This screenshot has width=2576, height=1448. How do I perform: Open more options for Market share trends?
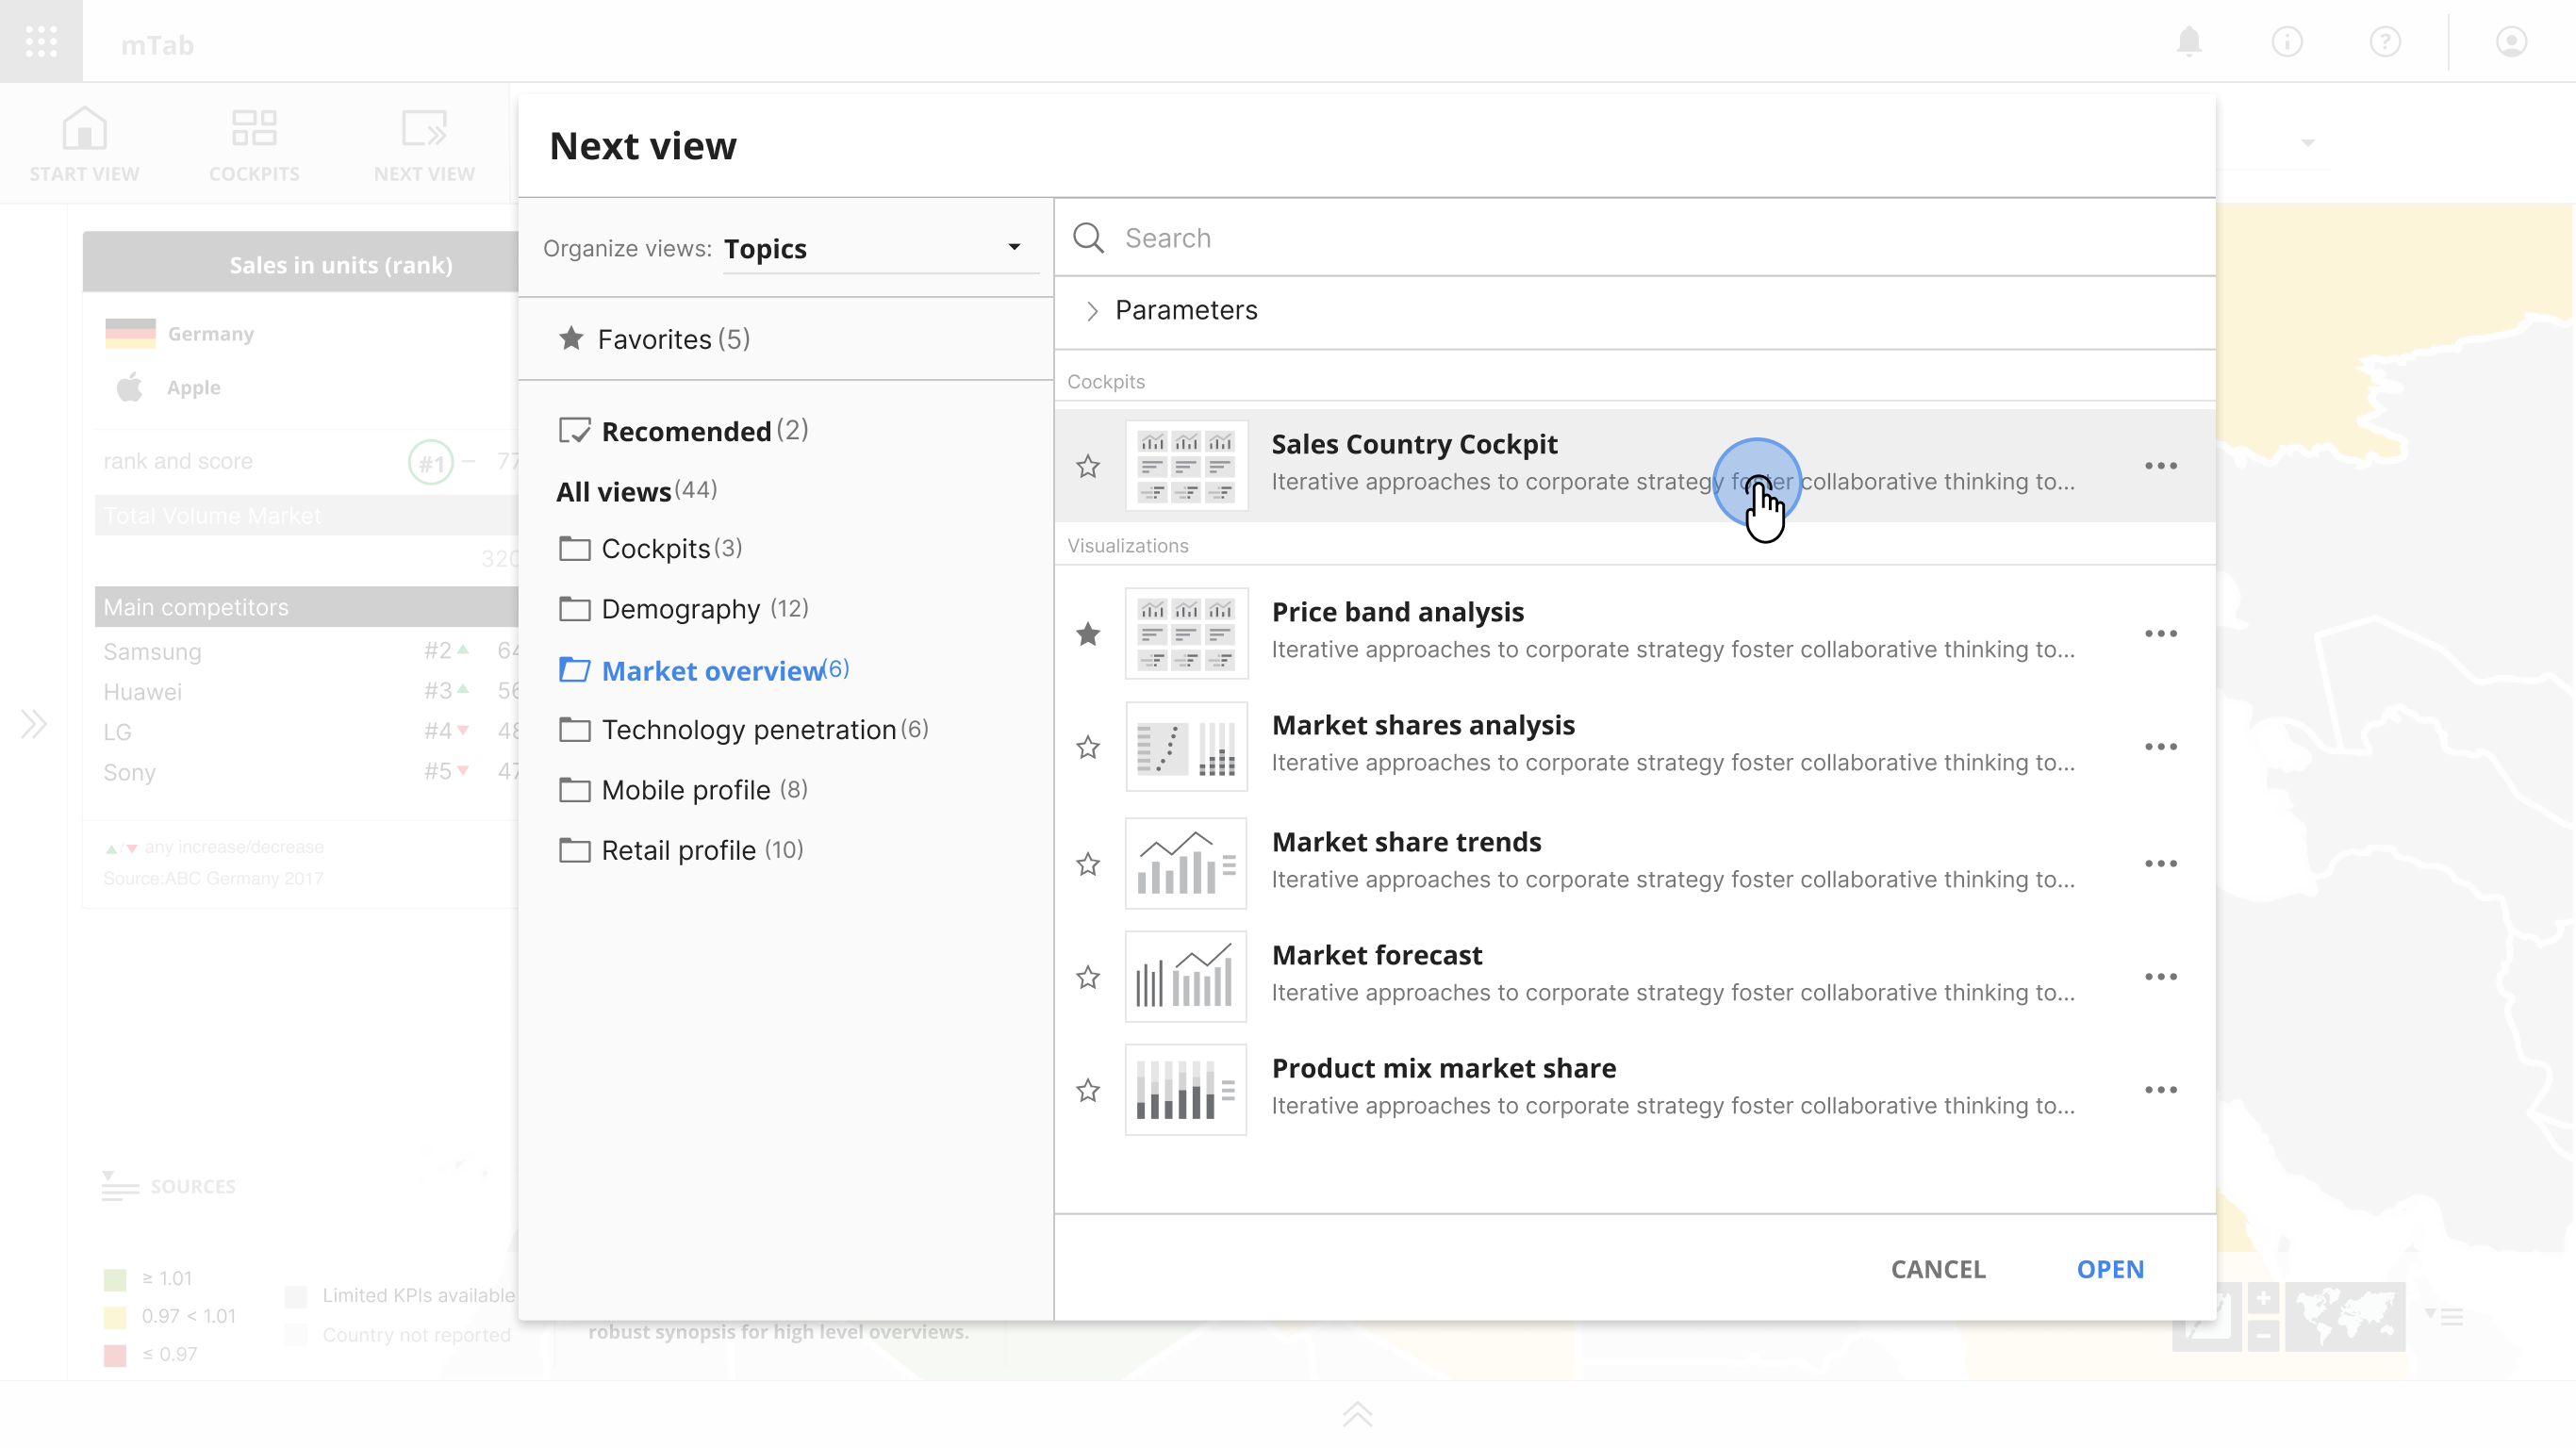tap(2161, 863)
